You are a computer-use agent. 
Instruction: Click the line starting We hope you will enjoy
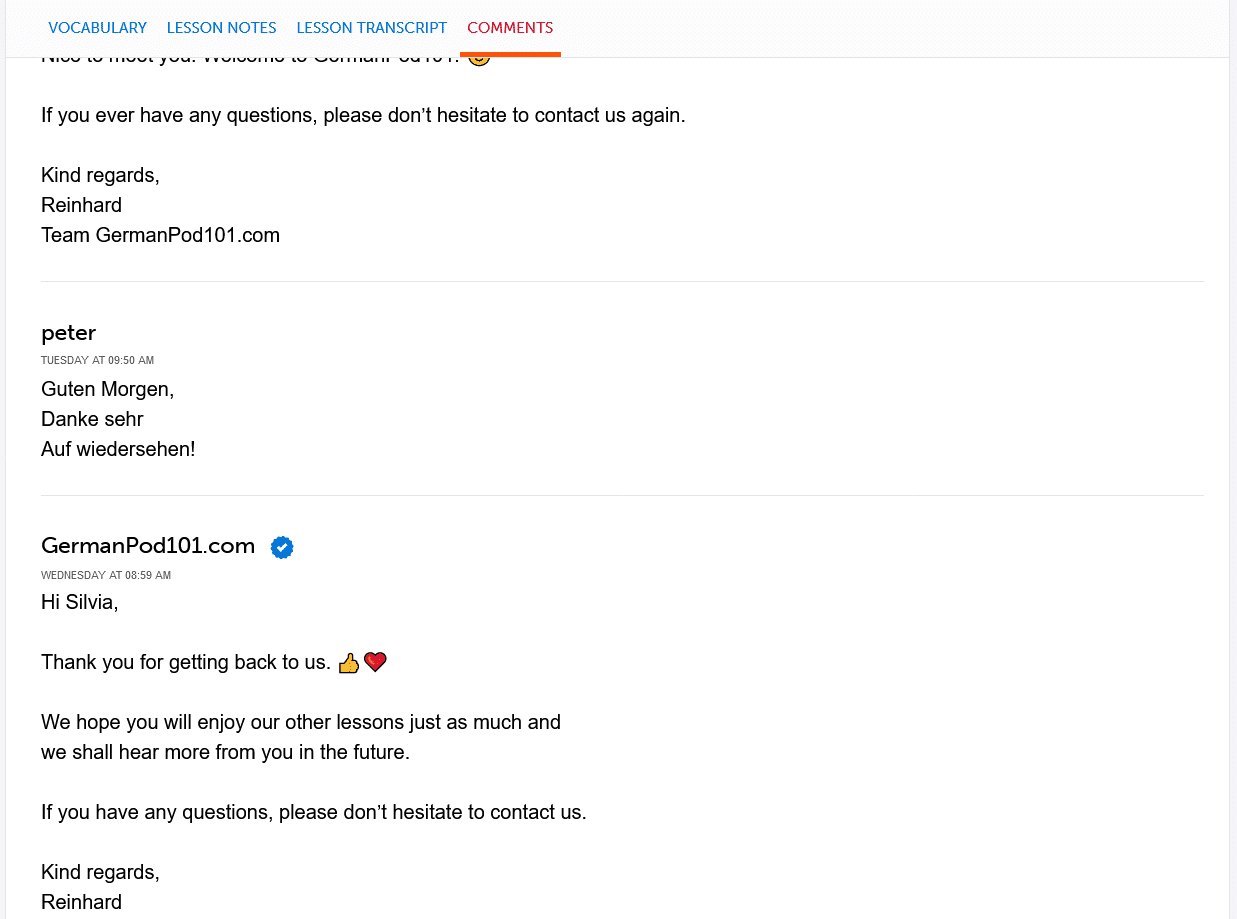(300, 722)
